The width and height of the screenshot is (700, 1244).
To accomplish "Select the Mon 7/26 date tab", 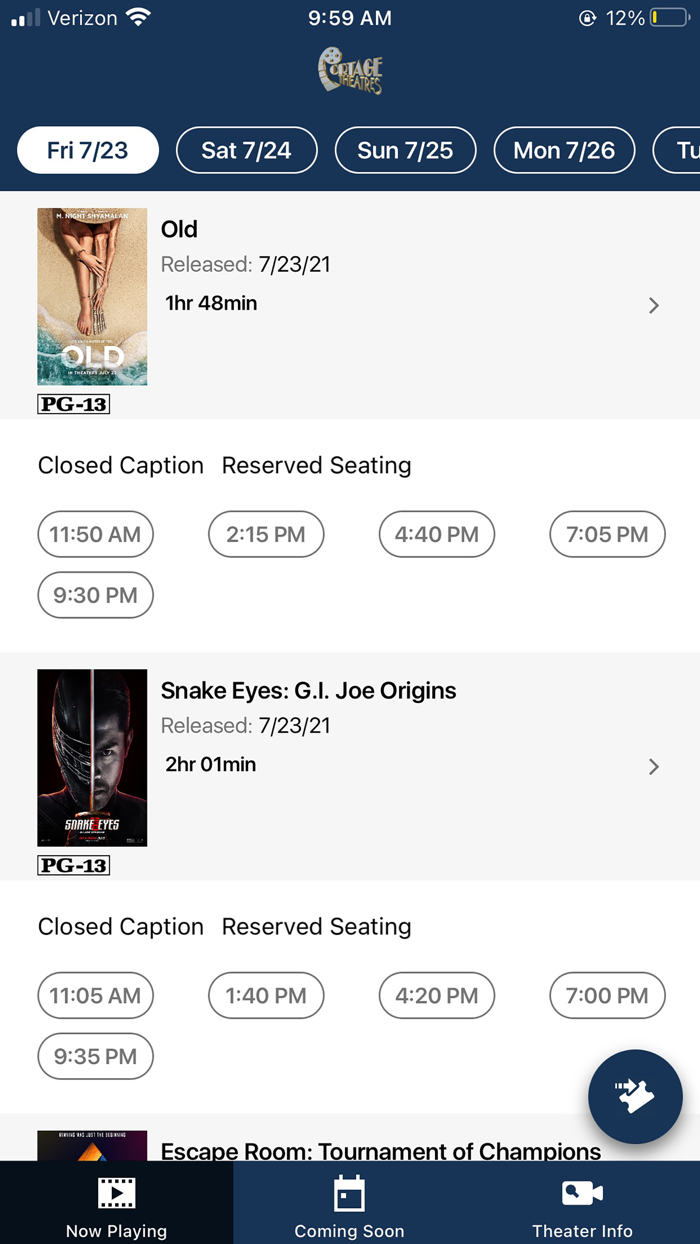I will (x=564, y=150).
